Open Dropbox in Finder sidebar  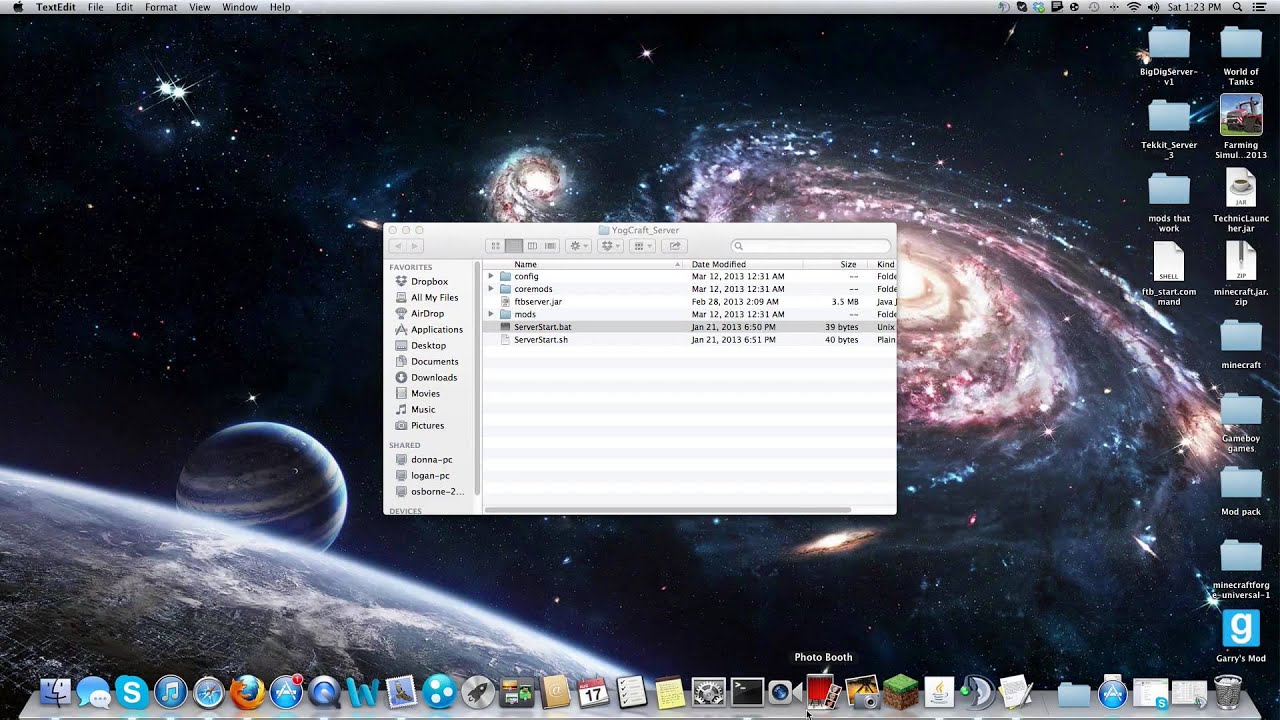point(429,282)
